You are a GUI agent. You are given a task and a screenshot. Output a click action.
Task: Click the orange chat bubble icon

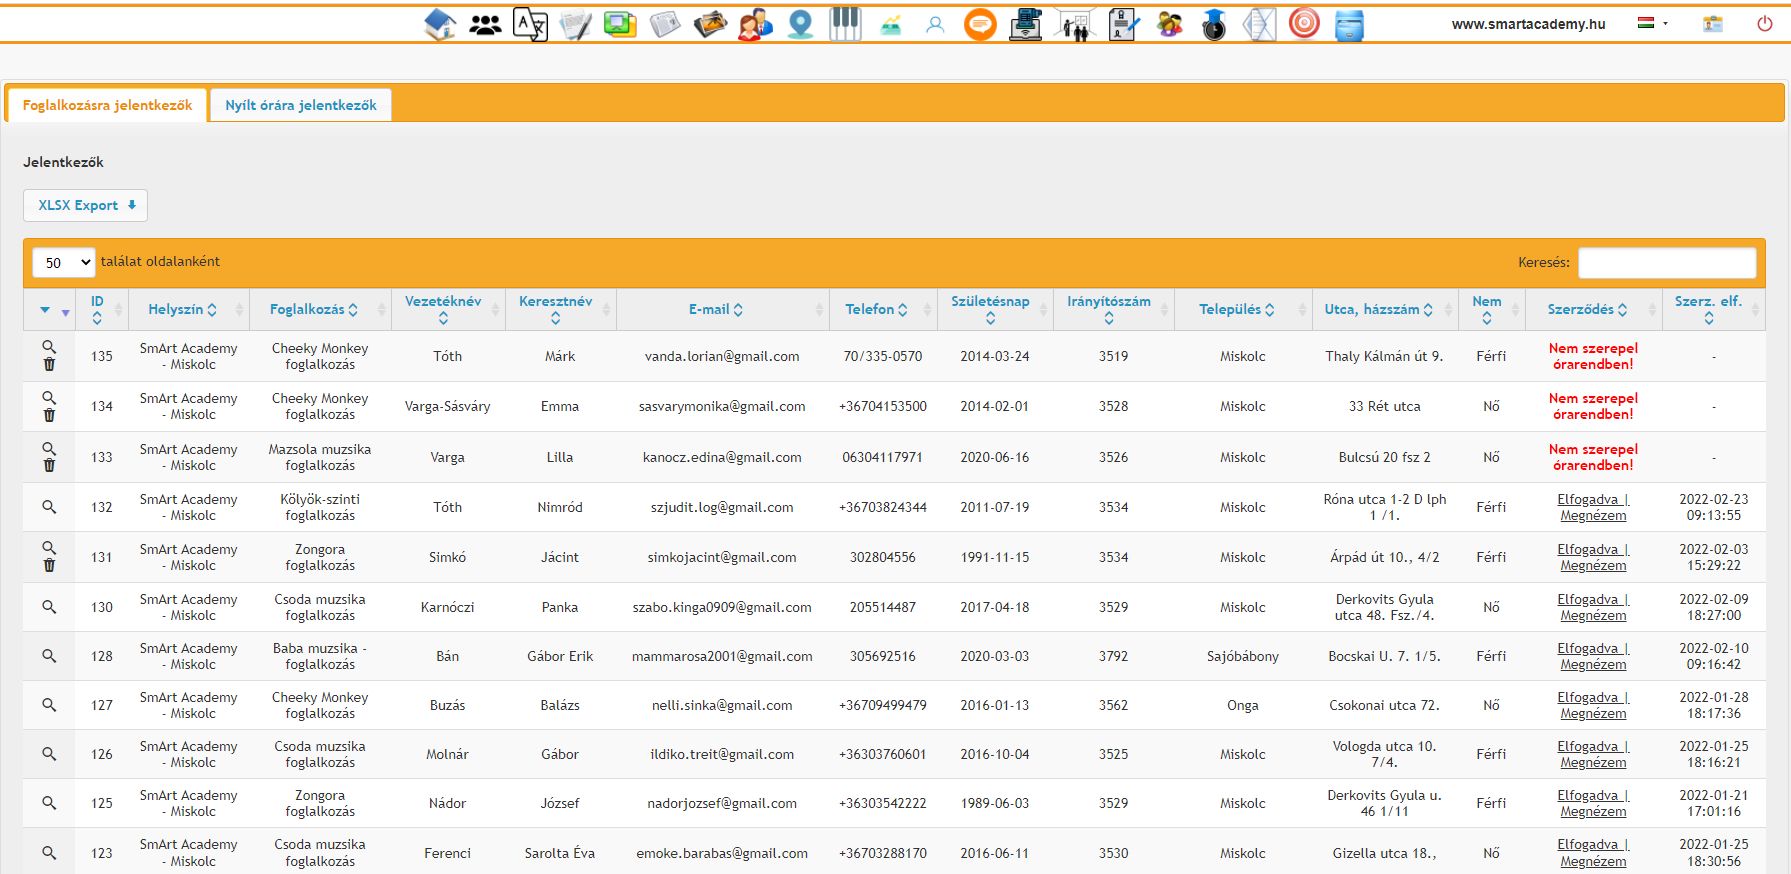(980, 24)
